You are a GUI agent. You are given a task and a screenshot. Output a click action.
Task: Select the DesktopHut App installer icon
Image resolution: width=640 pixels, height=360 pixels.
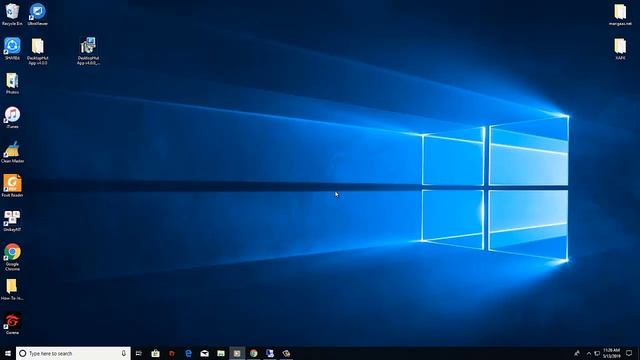click(x=88, y=51)
